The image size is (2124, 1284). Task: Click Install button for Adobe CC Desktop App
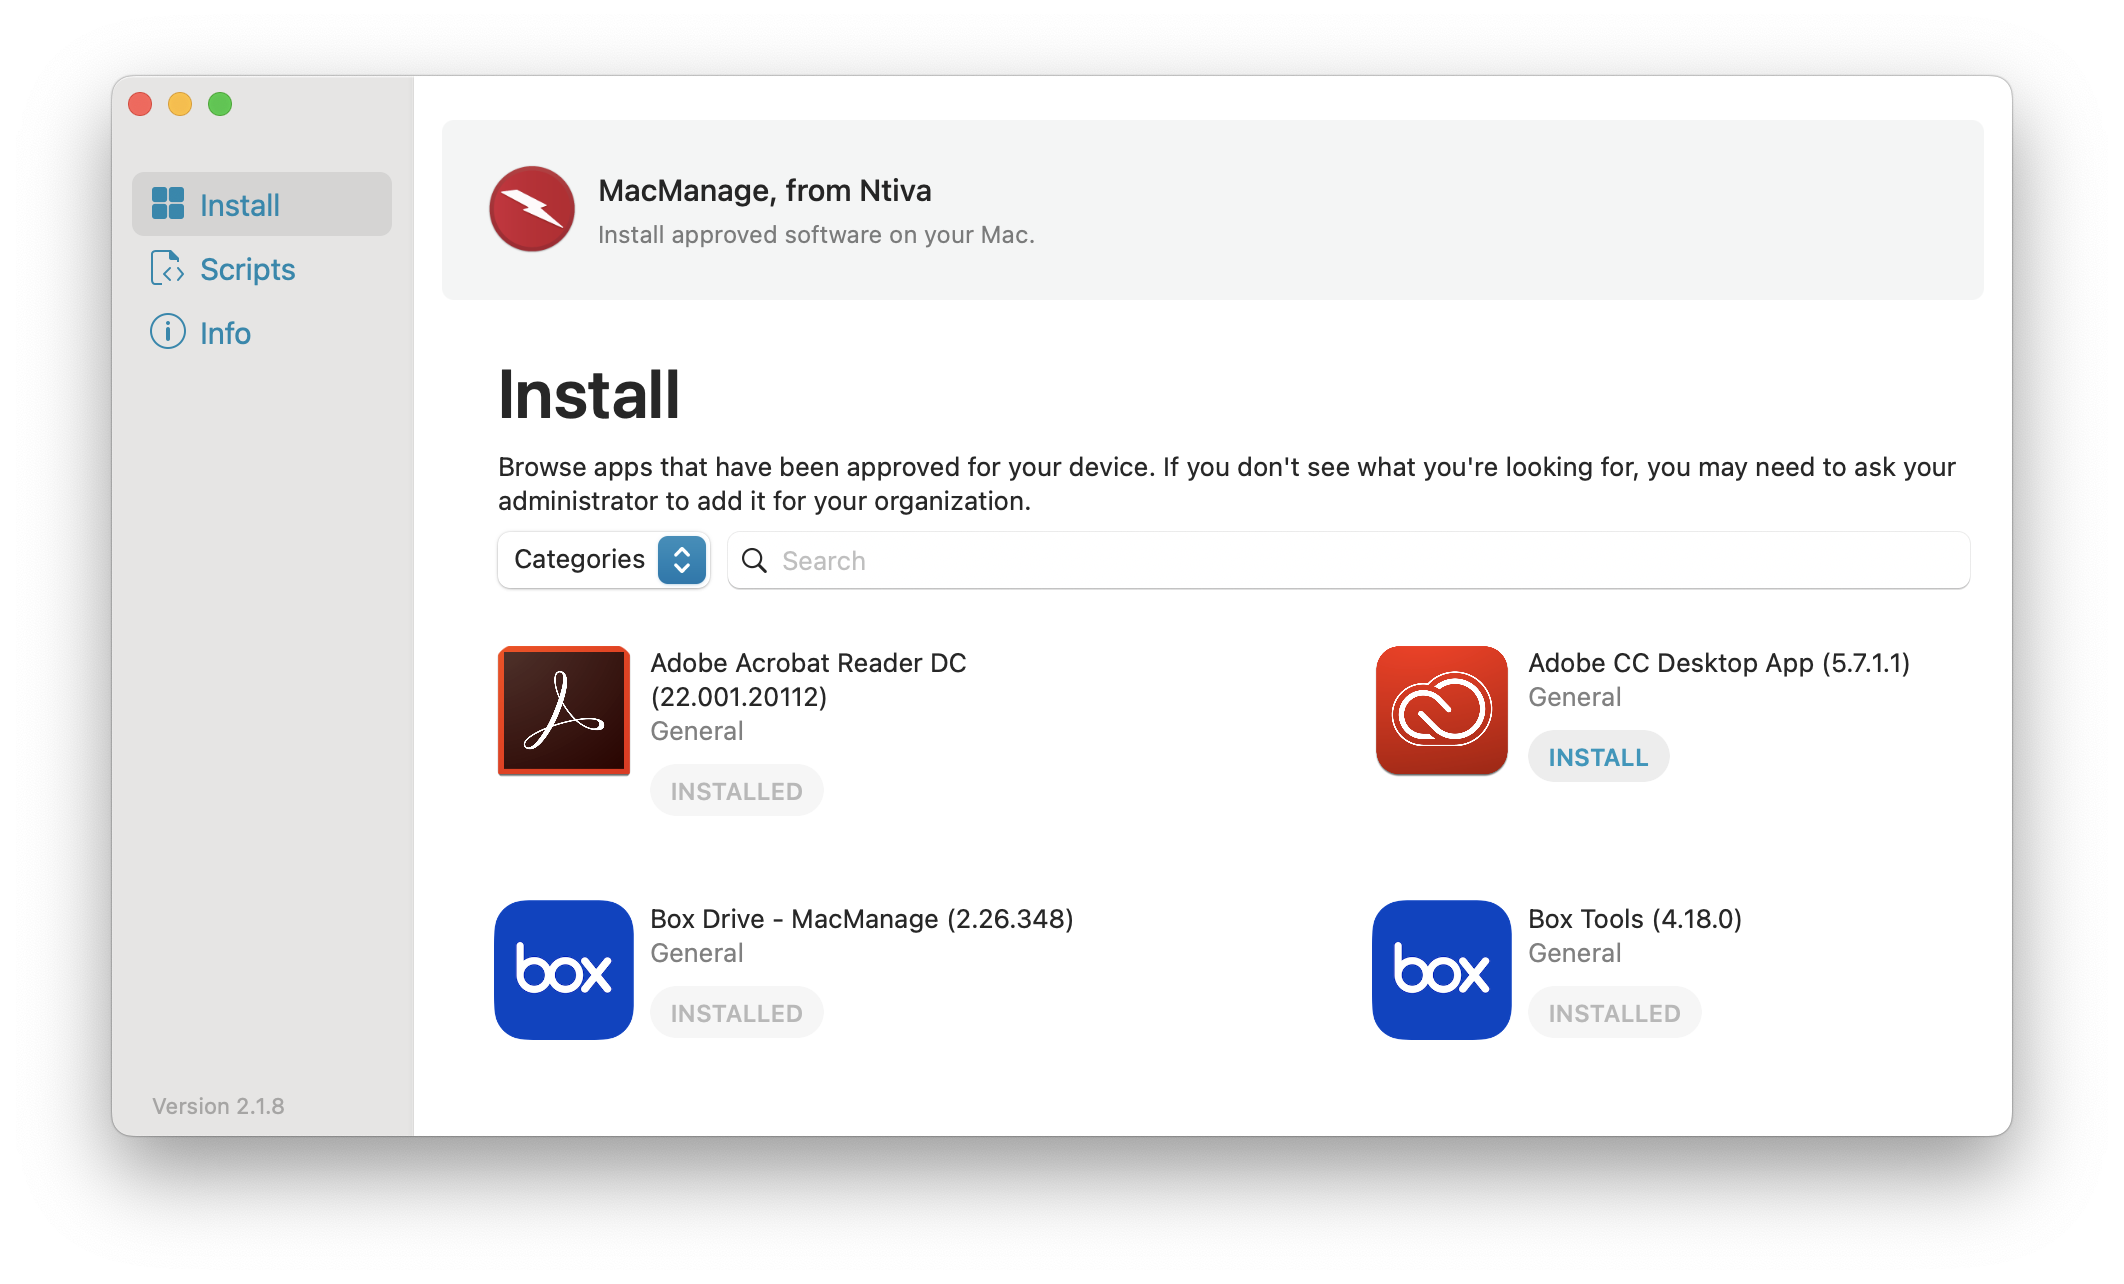pos(1598,756)
